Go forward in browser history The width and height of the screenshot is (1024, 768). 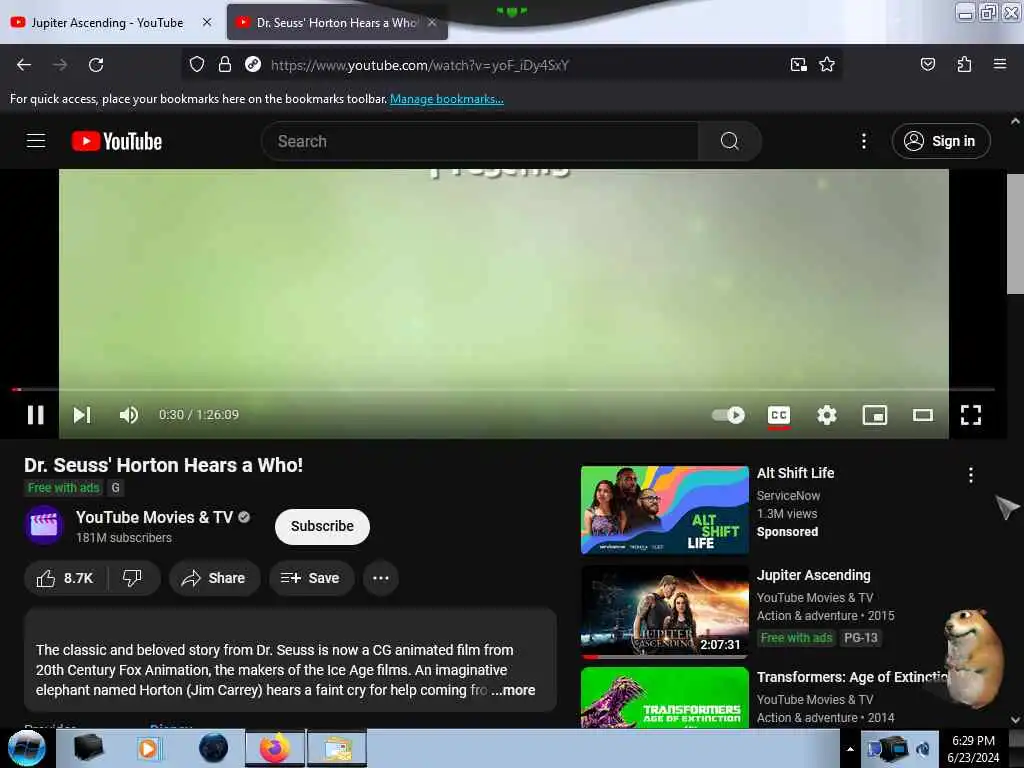pyautogui.click(x=60, y=65)
